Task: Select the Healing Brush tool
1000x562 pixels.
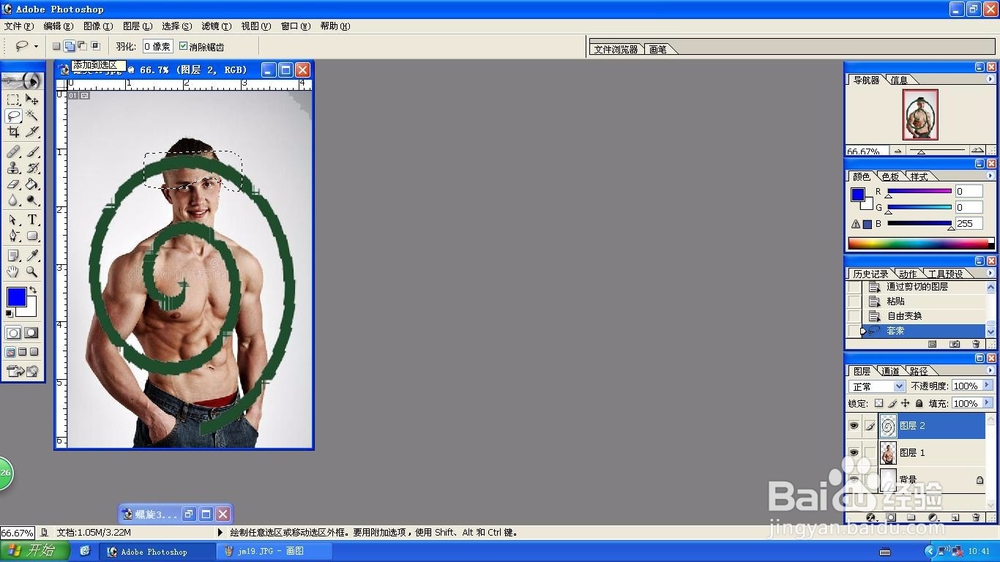Action: 13,152
